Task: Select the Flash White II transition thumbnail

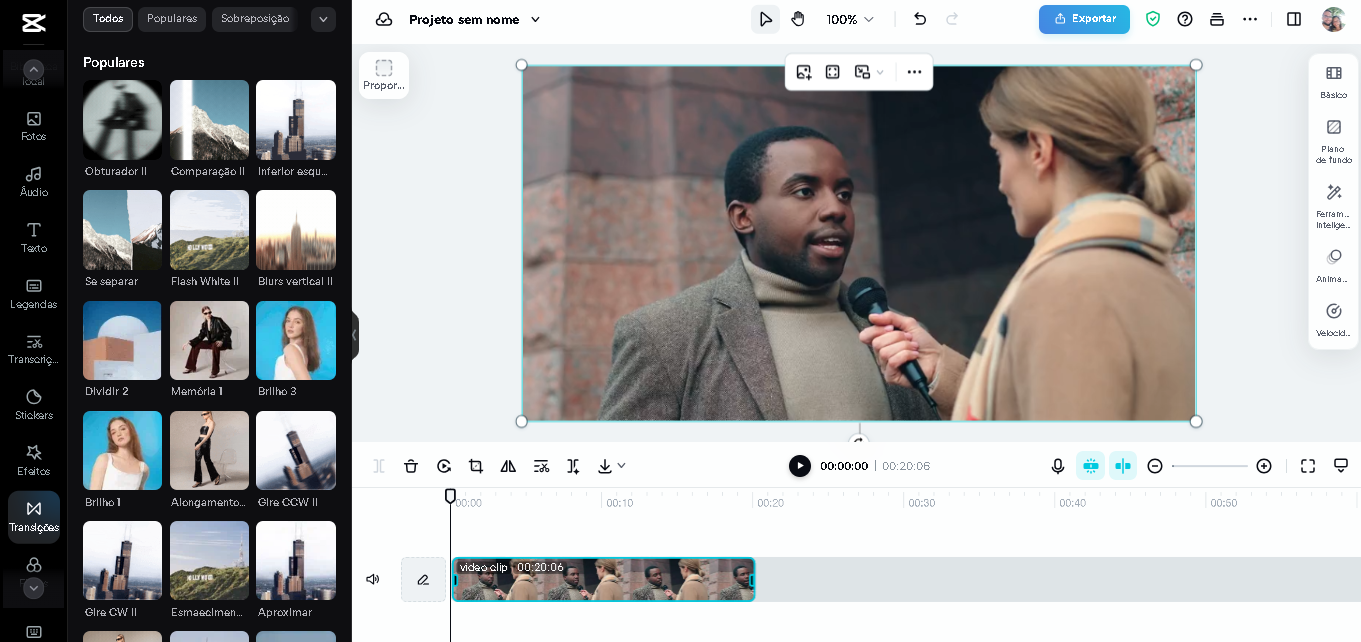Action: [x=209, y=230]
